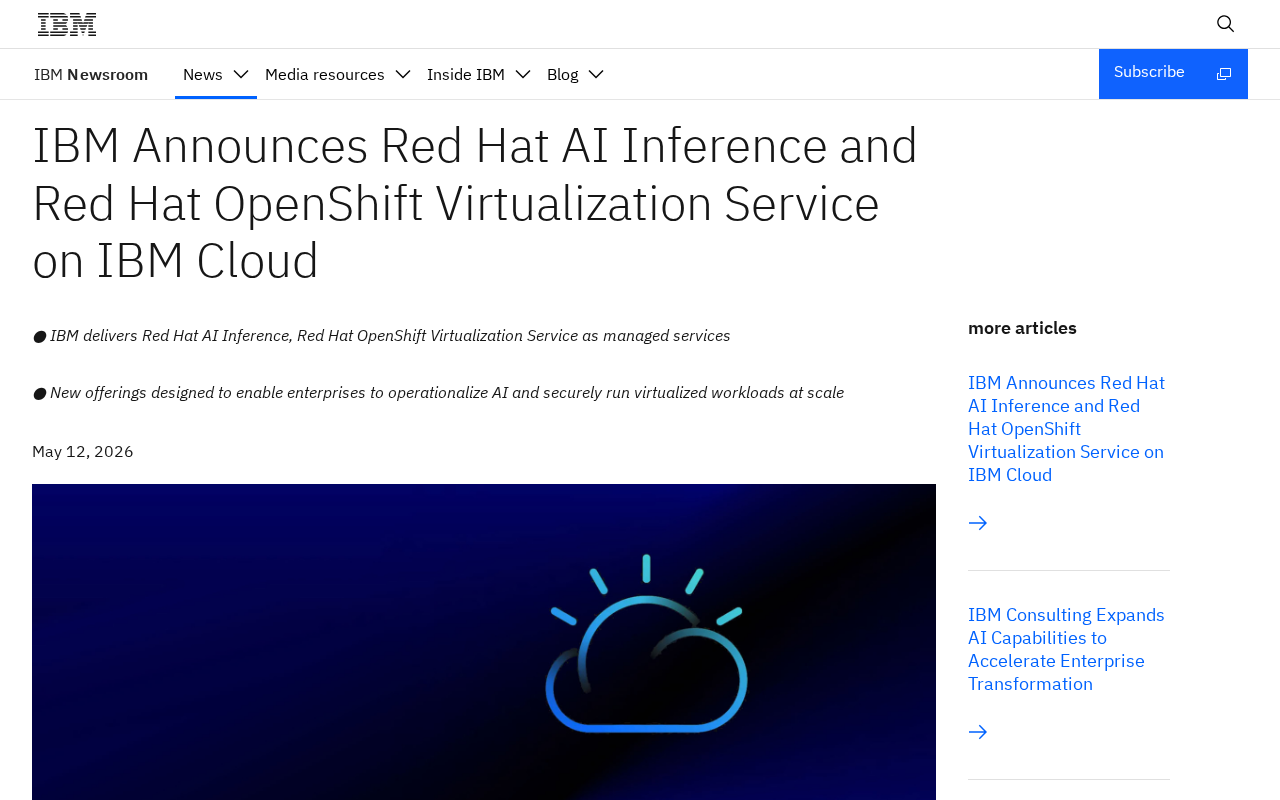The width and height of the screenshot is (1280, 800).
Task: Open the Blog menu item
Action: (563, 74)
